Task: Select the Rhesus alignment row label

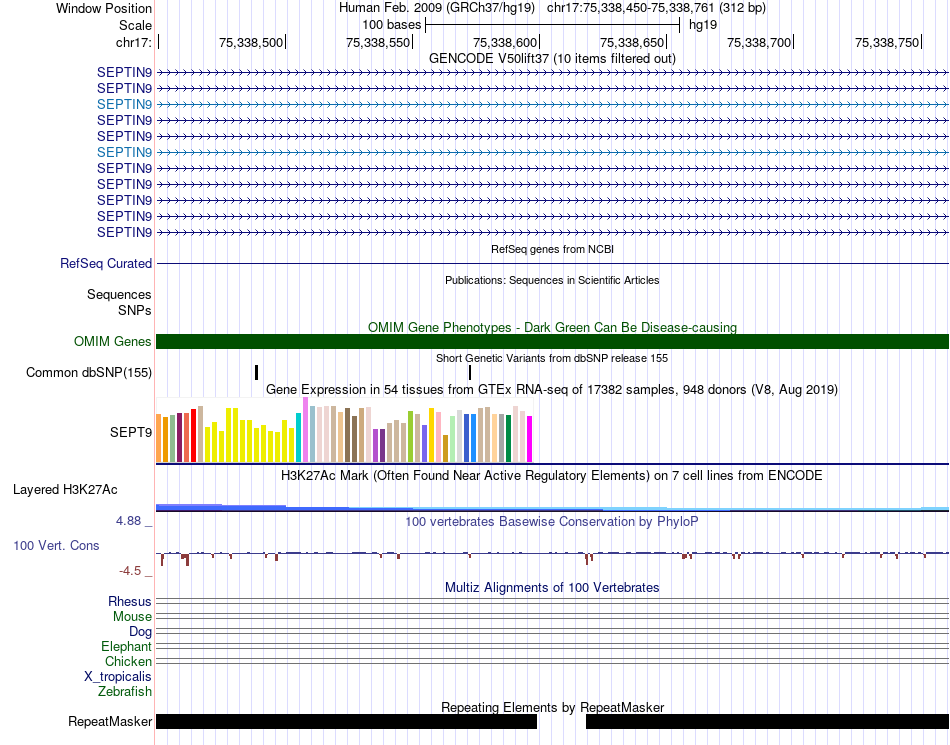Action: tap(130, 601)
